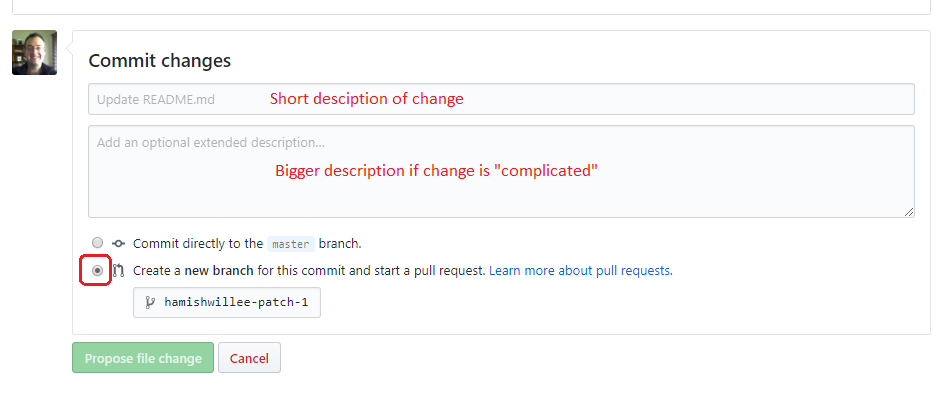Click the Cancel button

[x=249, y=358]
